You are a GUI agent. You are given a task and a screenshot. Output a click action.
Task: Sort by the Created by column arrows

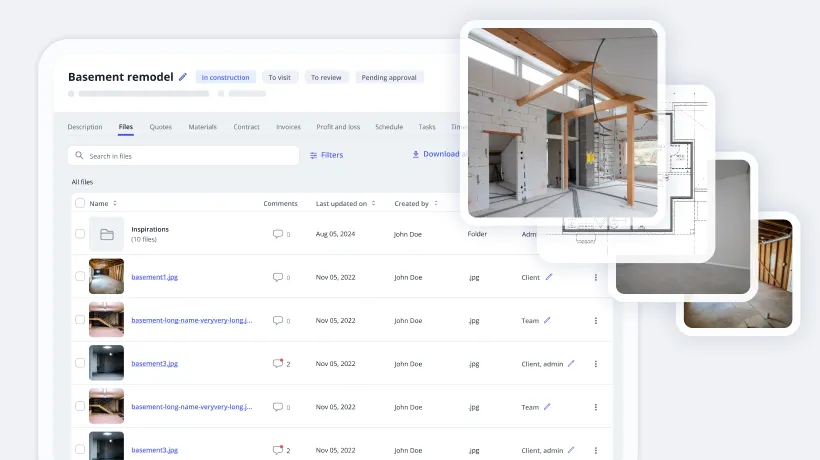436,203
